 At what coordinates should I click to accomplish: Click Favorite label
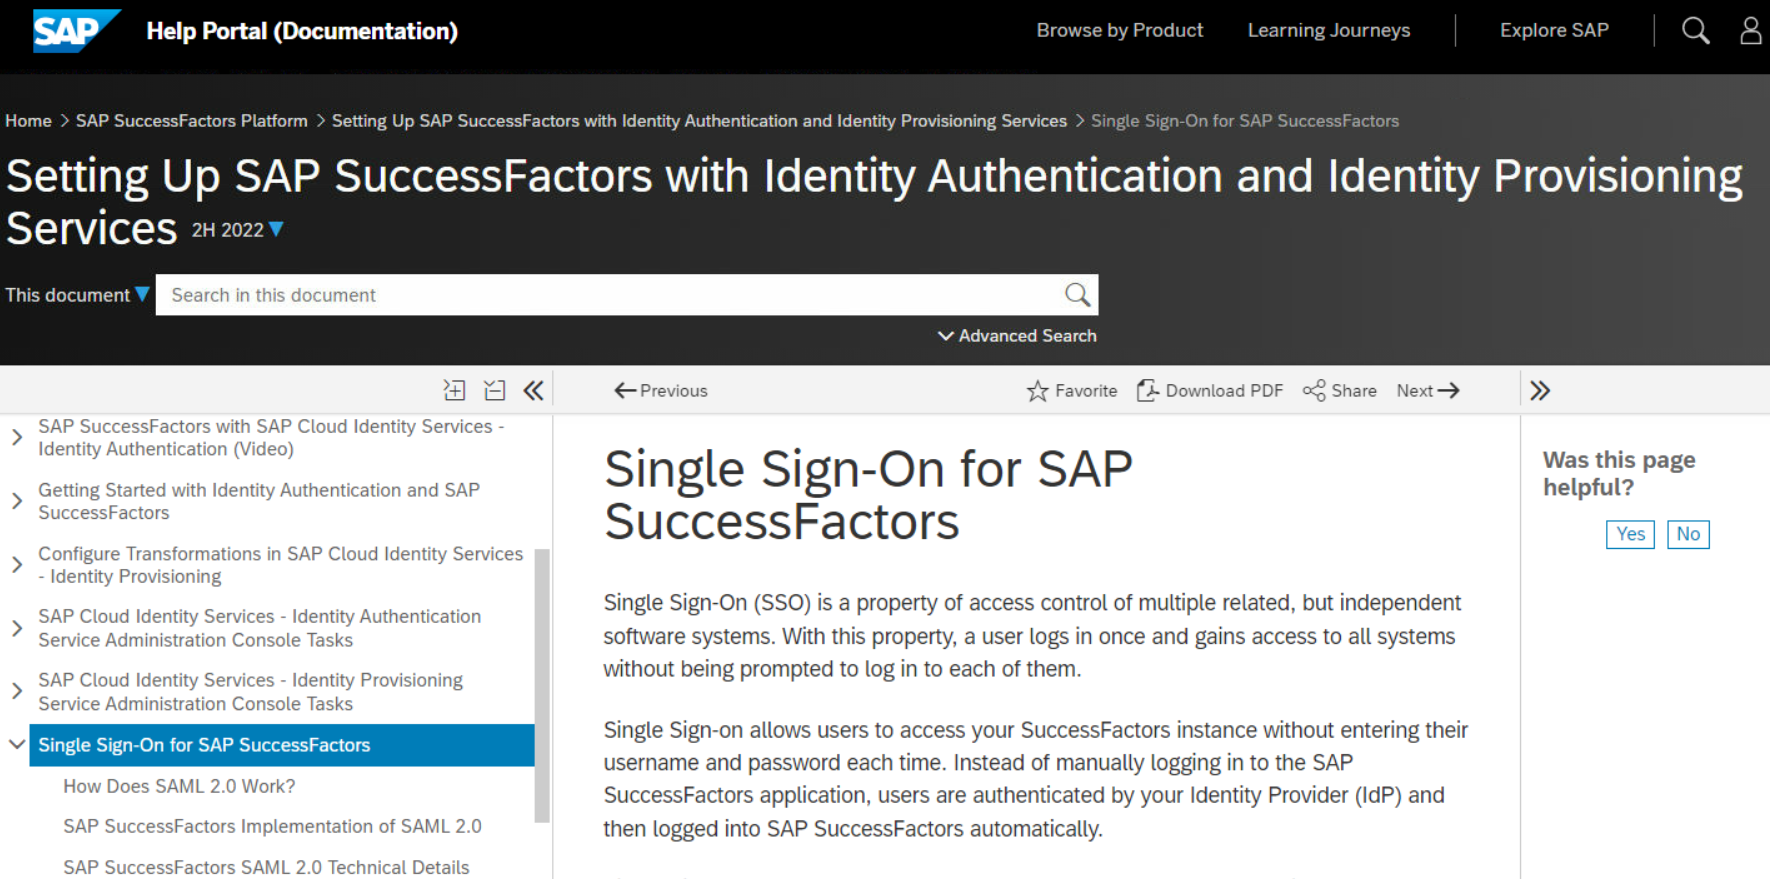[1086, 391]
